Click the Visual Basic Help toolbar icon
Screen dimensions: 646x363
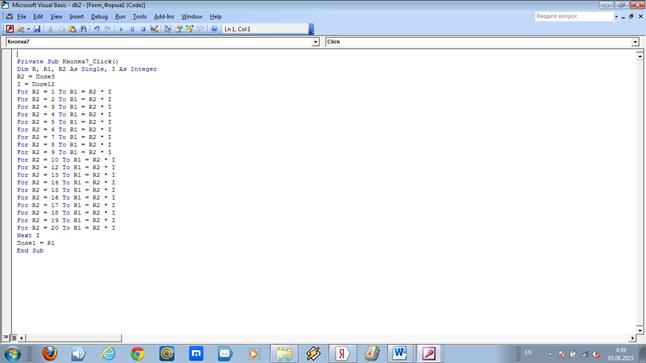(x=214, y=29)
